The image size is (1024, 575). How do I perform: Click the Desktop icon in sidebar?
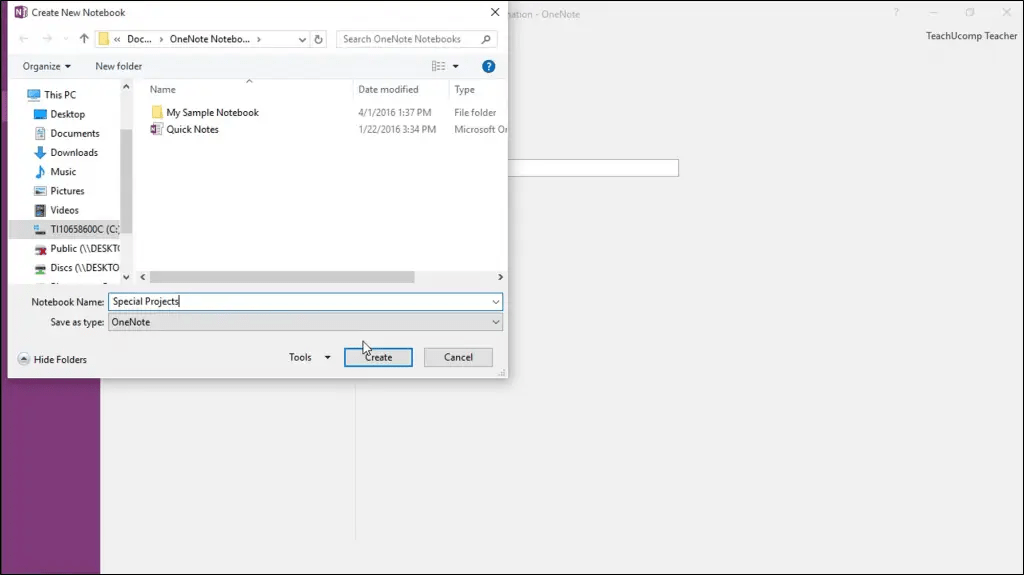(x=40, y=114)
